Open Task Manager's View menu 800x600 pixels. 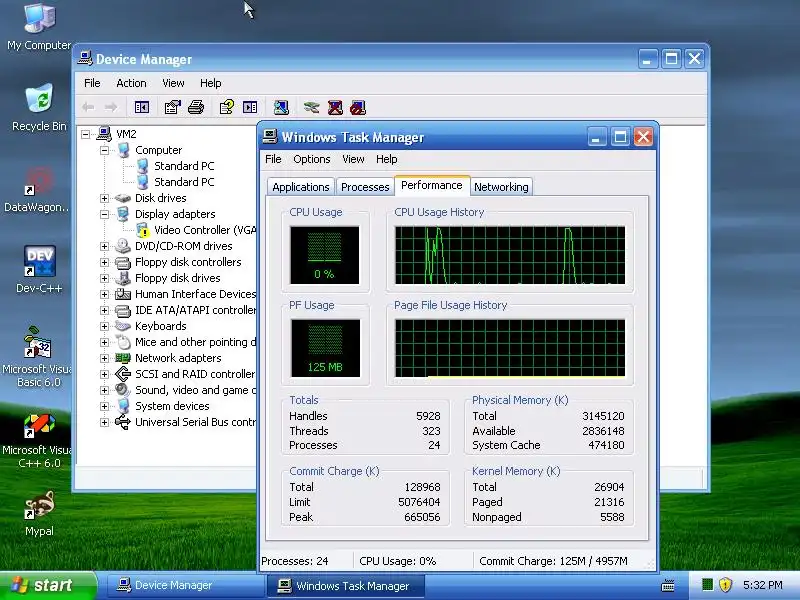(x=353, y=159)
